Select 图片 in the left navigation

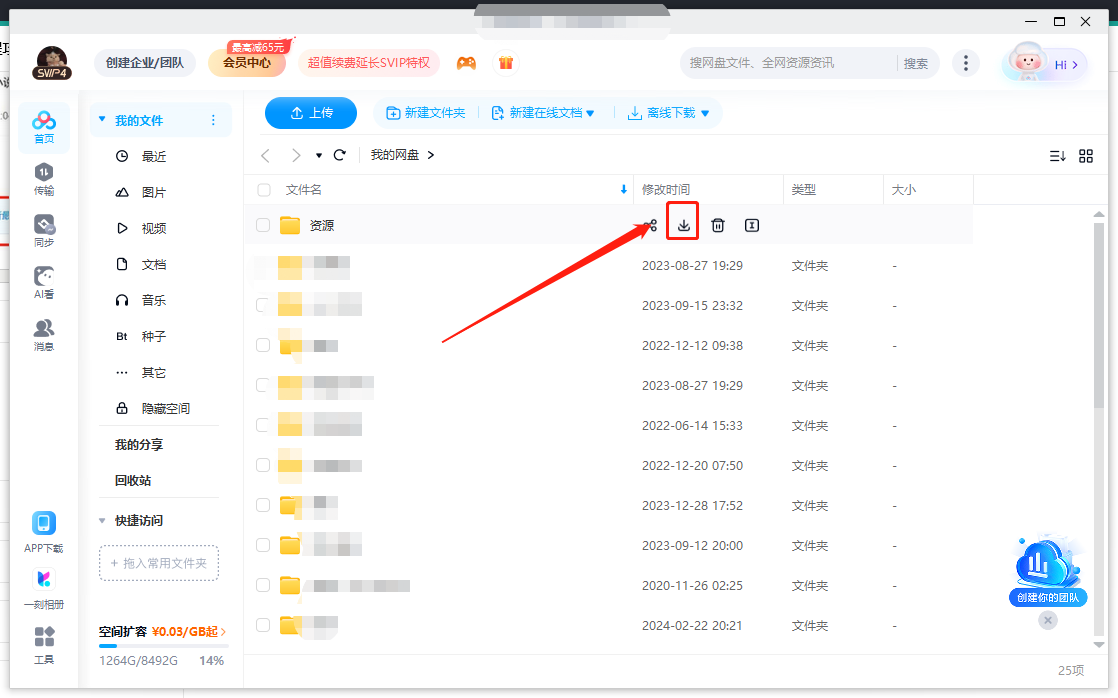coord(154,193)
